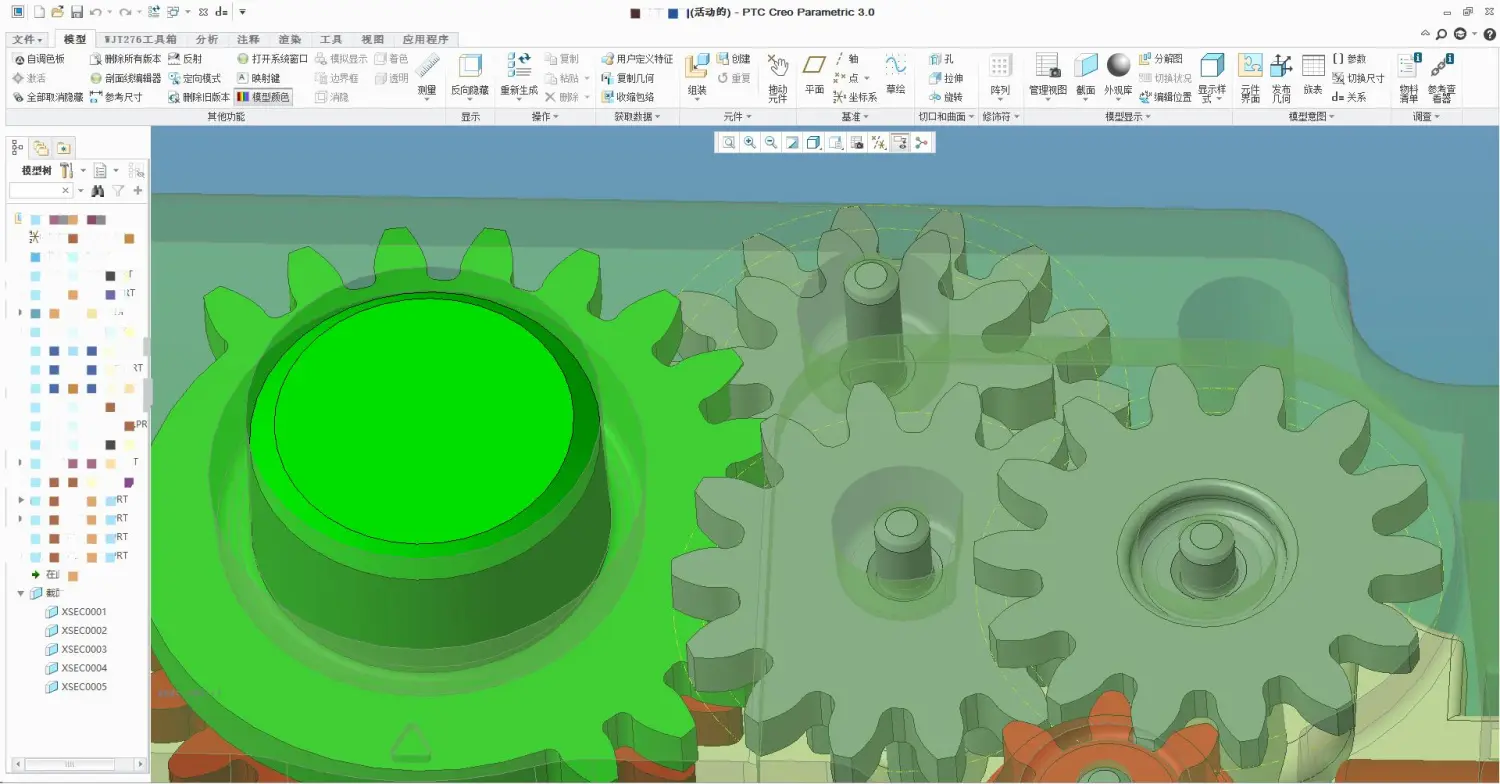The width and height of the screenshot is (1500, 784).
Task: Switch to the 渲染 (Render) tab
Action: pos(290,40)
